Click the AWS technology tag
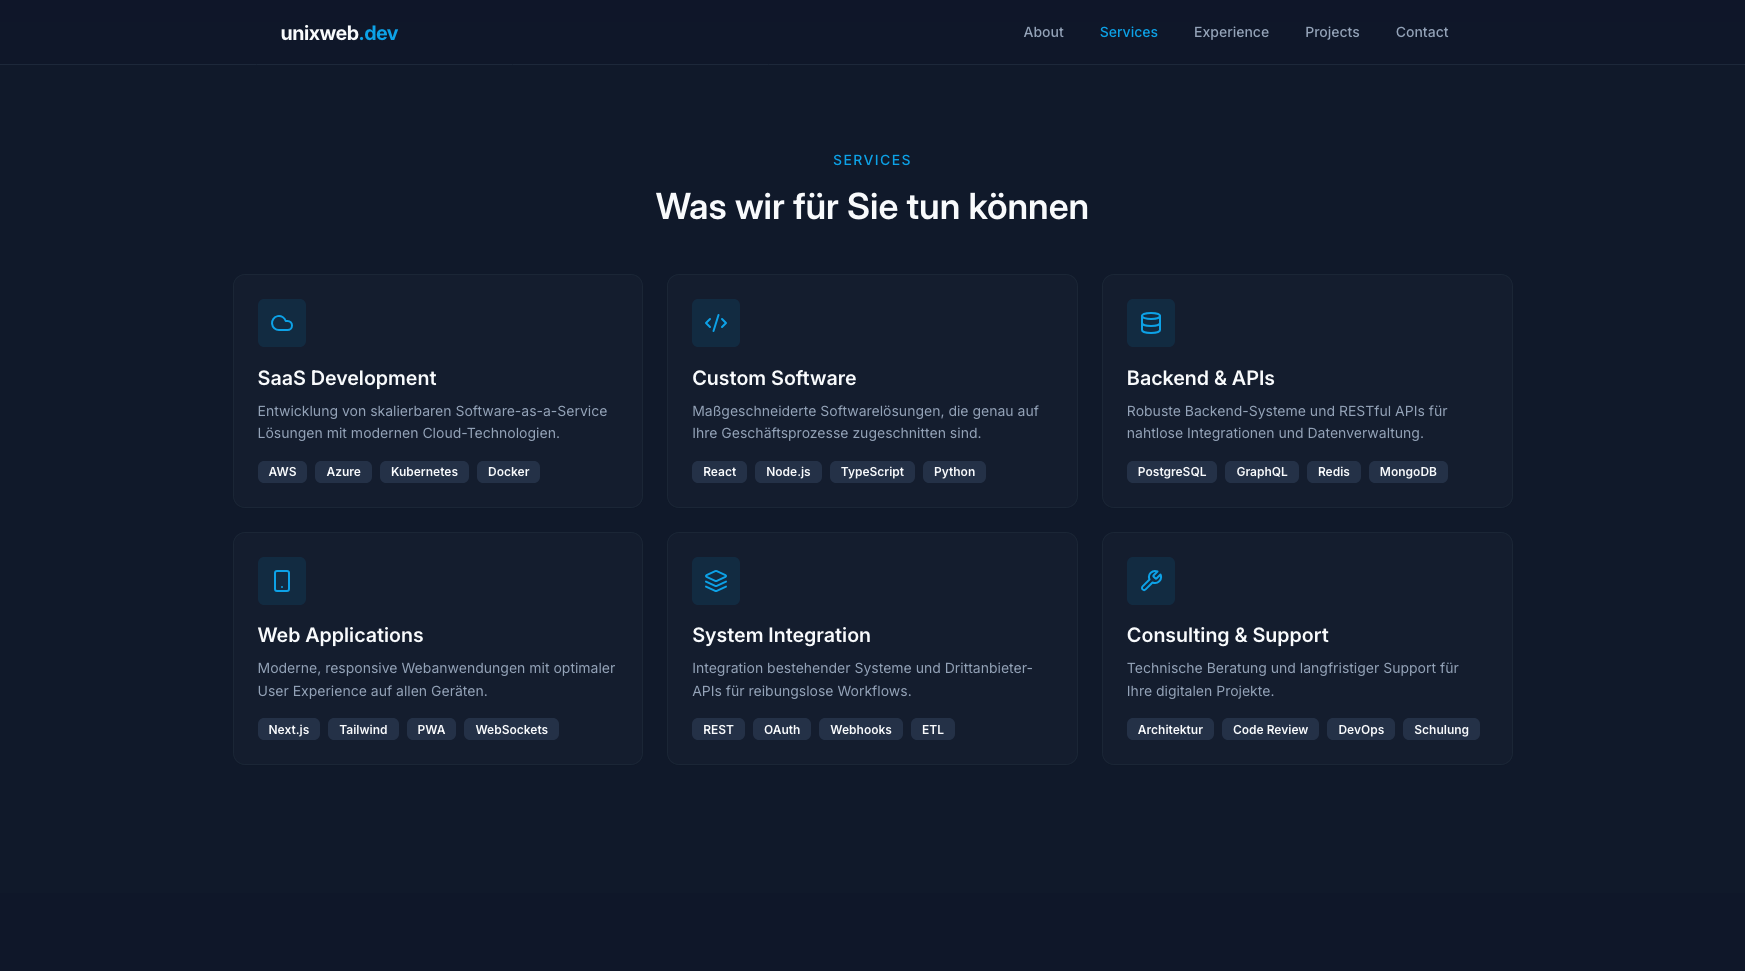 pyautogui.click(x=282, y=471)
